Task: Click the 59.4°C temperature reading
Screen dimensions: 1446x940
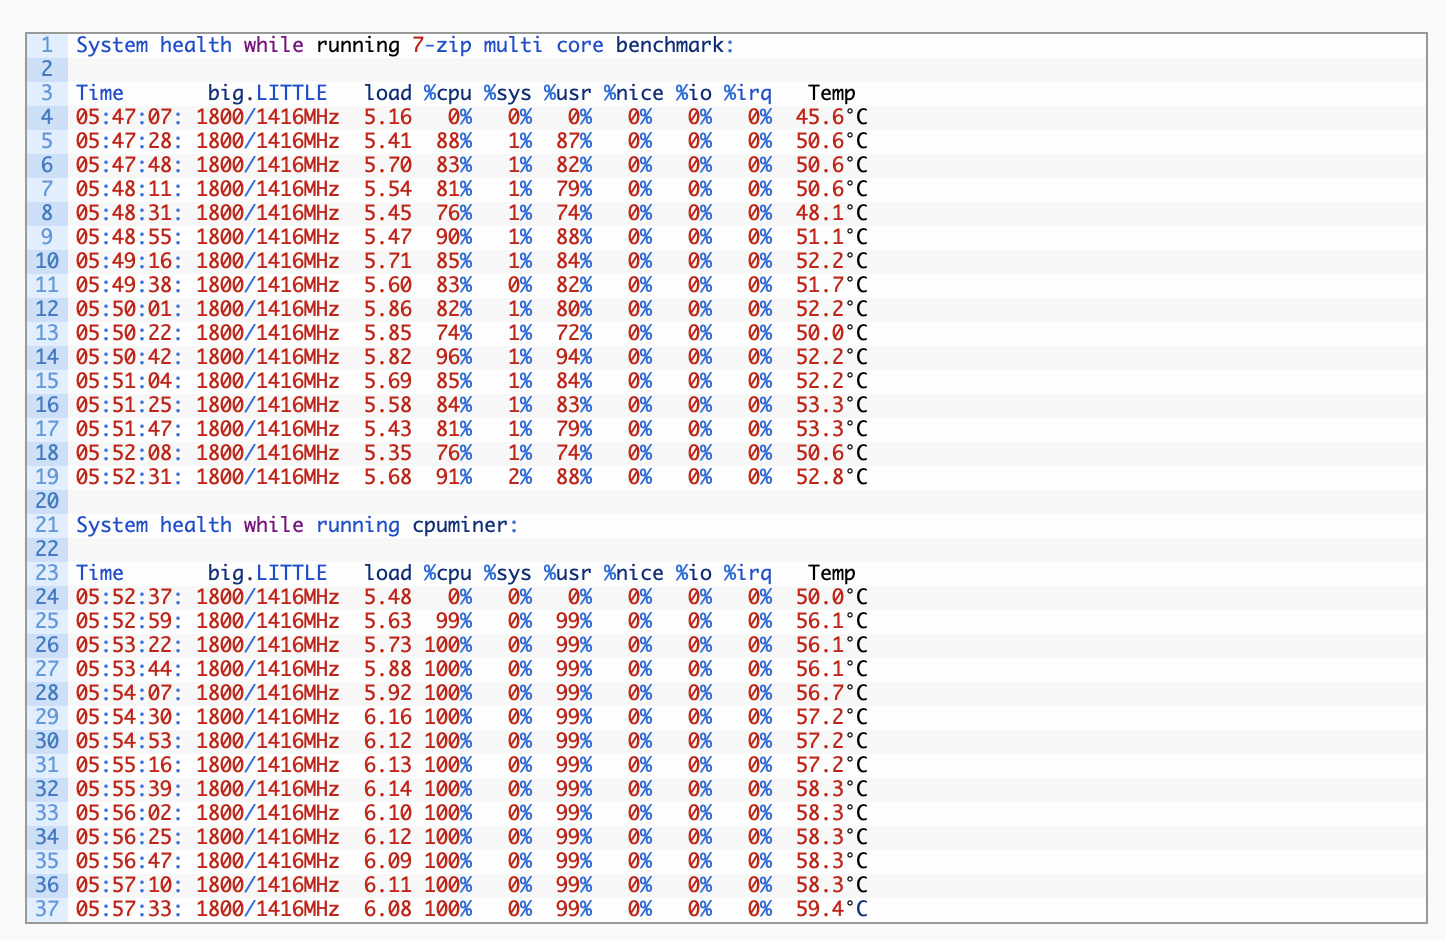Action: 831,909
